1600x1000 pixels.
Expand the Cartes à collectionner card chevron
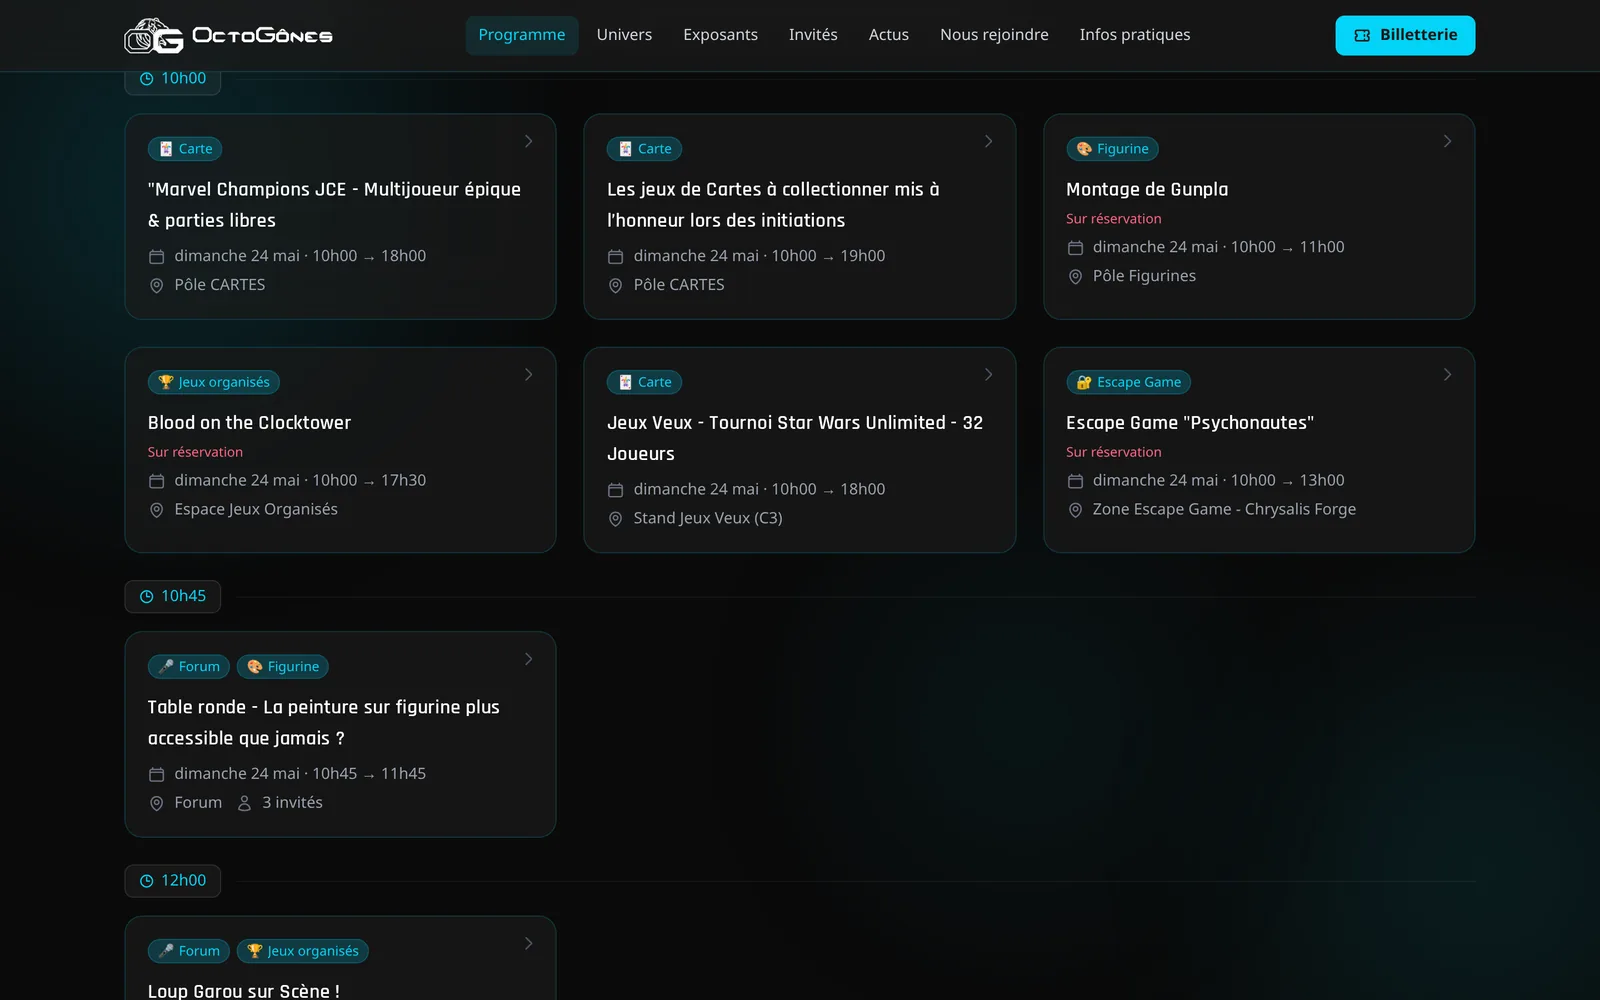click(988, 141)
